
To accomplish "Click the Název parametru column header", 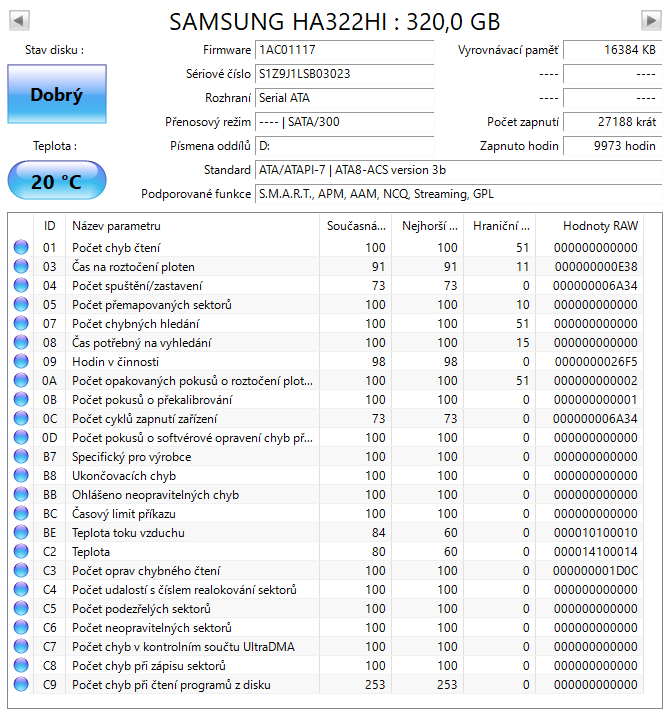I will coord(190,226).
